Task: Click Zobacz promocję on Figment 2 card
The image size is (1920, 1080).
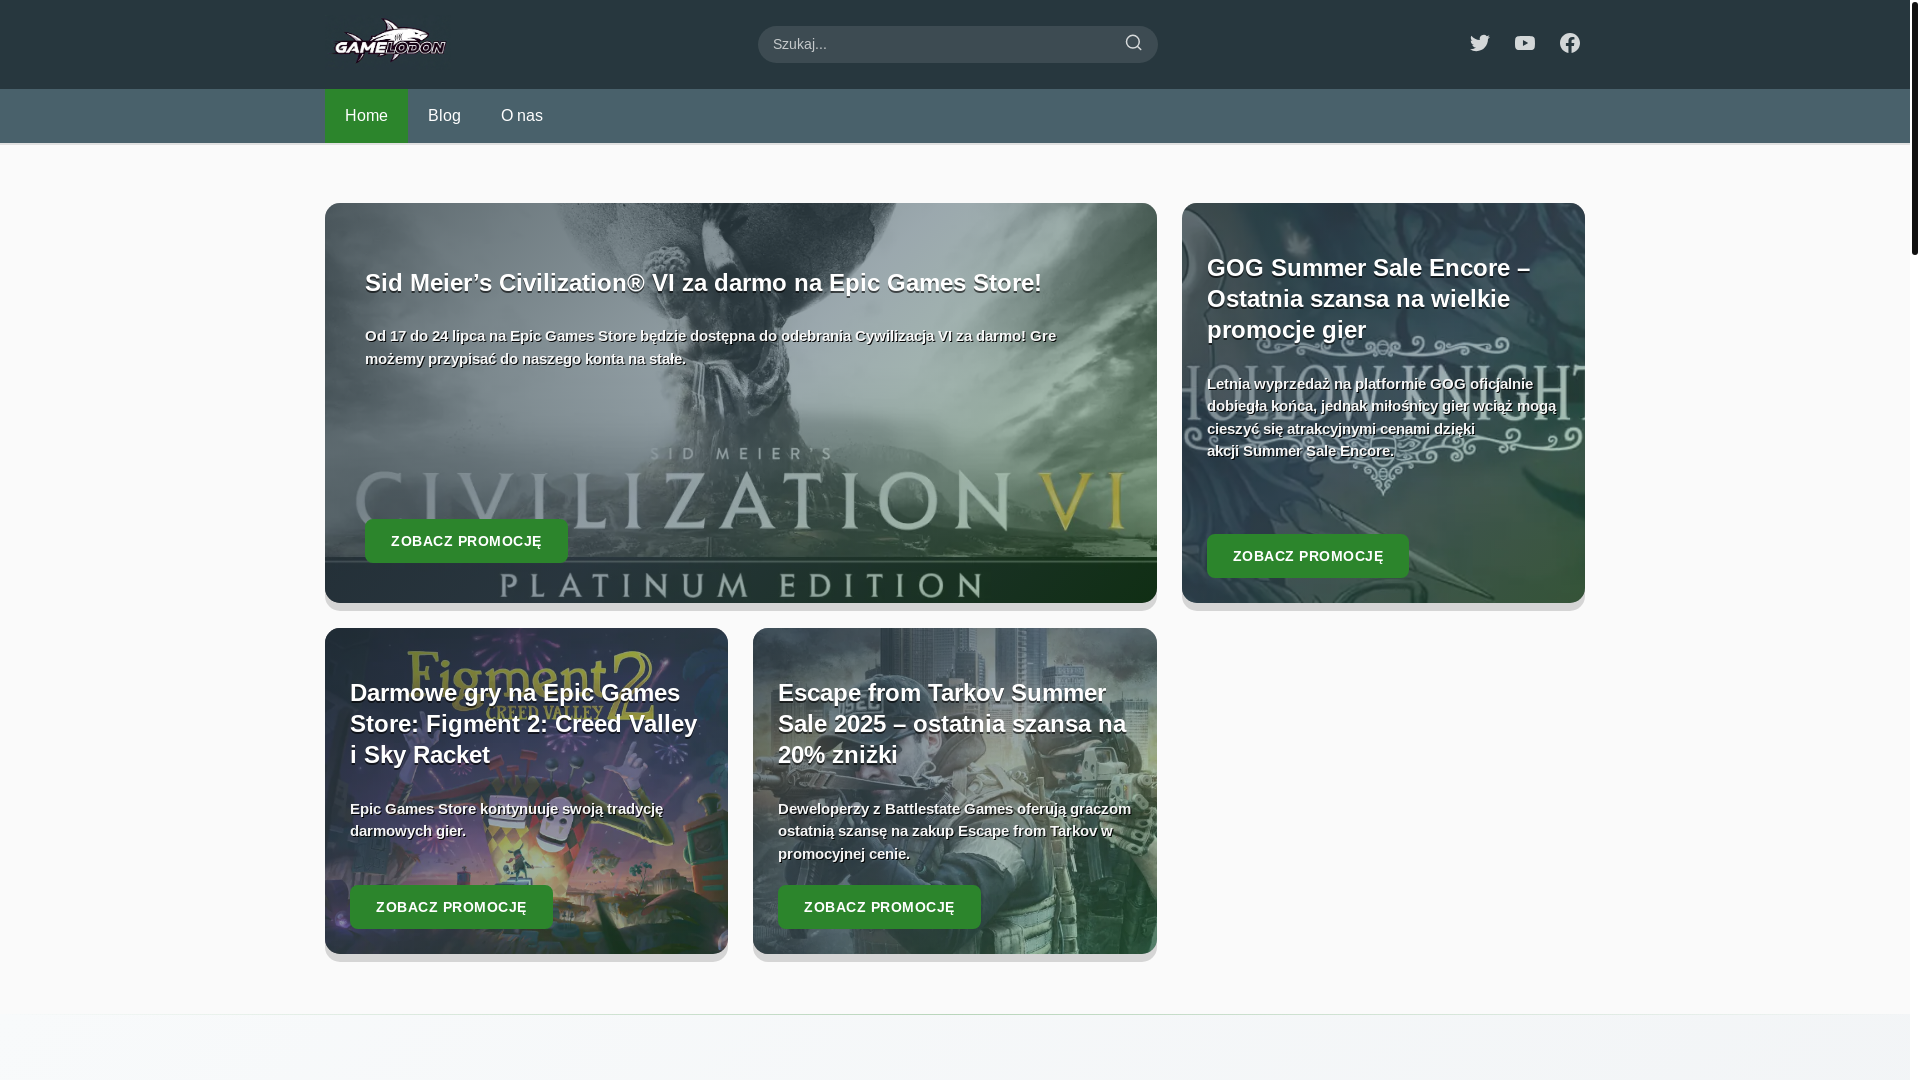Action: [x=451, y=907]
